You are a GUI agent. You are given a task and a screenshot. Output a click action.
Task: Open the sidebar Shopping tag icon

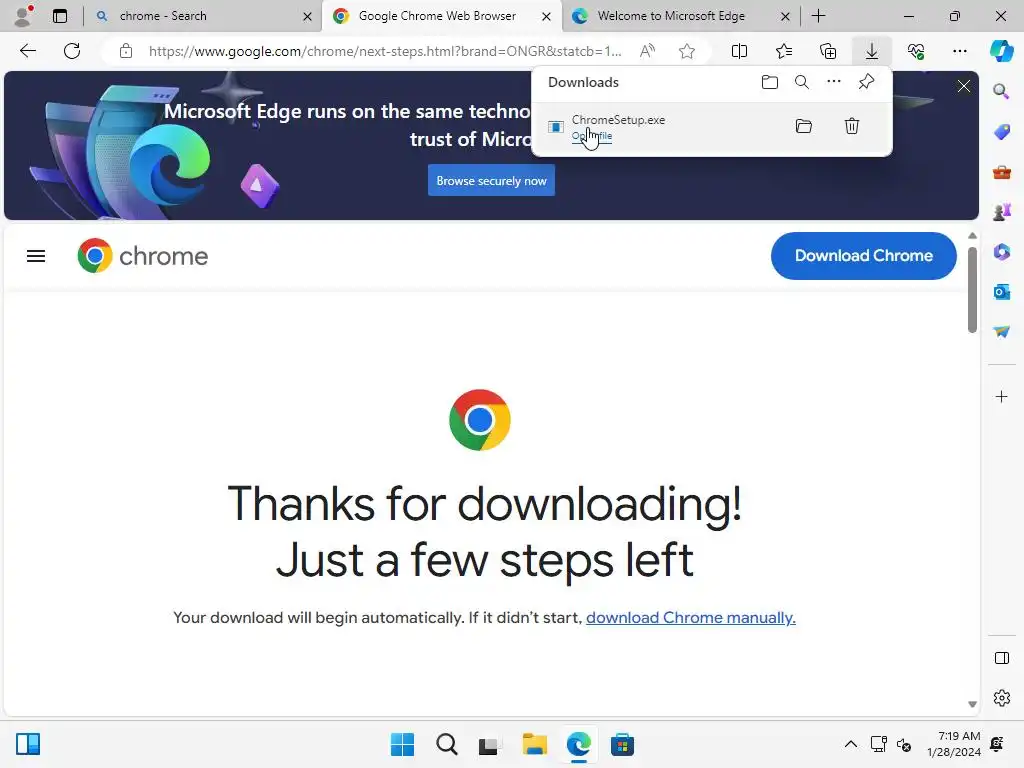pos(1002,132)
